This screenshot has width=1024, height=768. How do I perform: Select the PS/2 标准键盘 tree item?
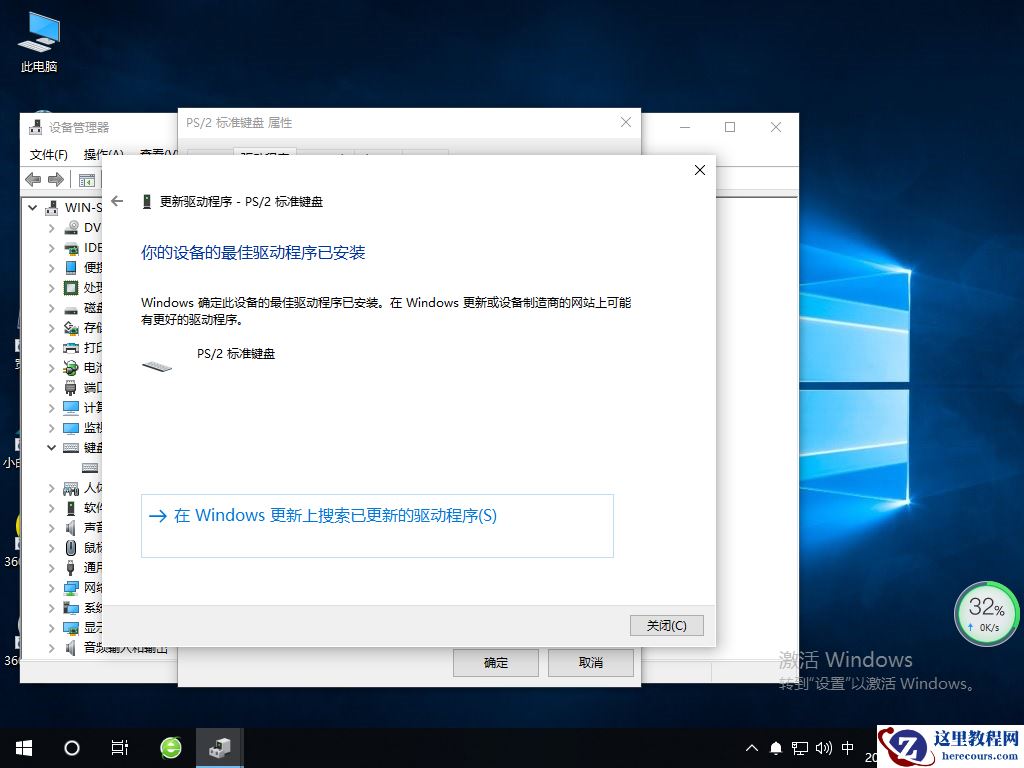(90, 467)
